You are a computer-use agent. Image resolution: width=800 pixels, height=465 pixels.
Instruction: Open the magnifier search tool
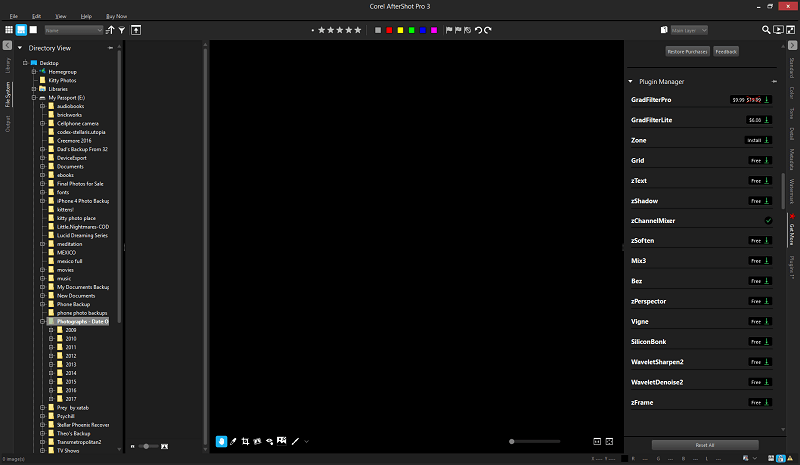[766, 30]
